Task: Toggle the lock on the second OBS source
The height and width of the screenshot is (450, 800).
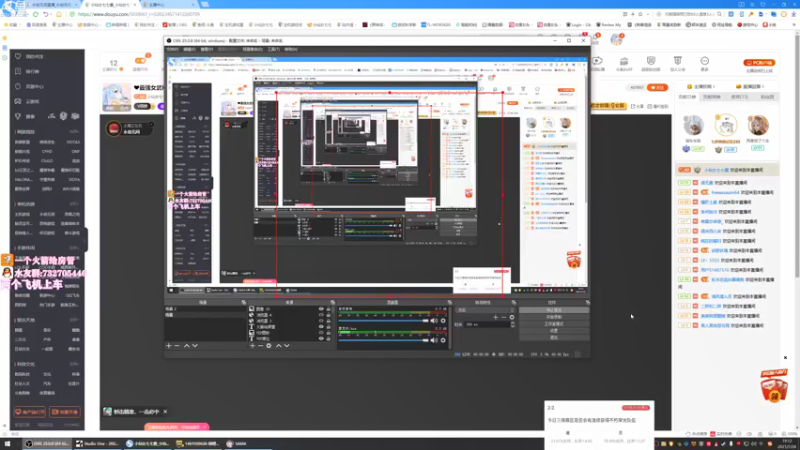Action: pyautogui.click(x=329, y=315)
